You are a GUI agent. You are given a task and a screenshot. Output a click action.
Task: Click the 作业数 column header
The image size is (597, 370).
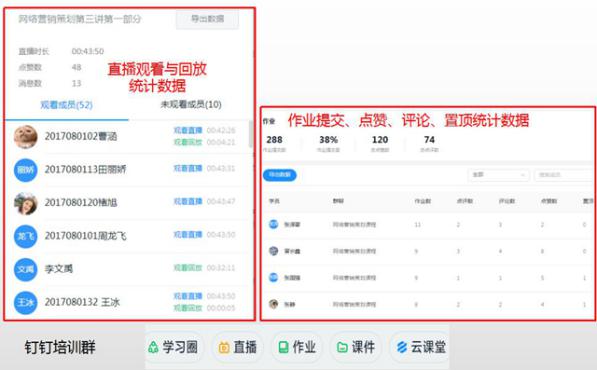422,201
